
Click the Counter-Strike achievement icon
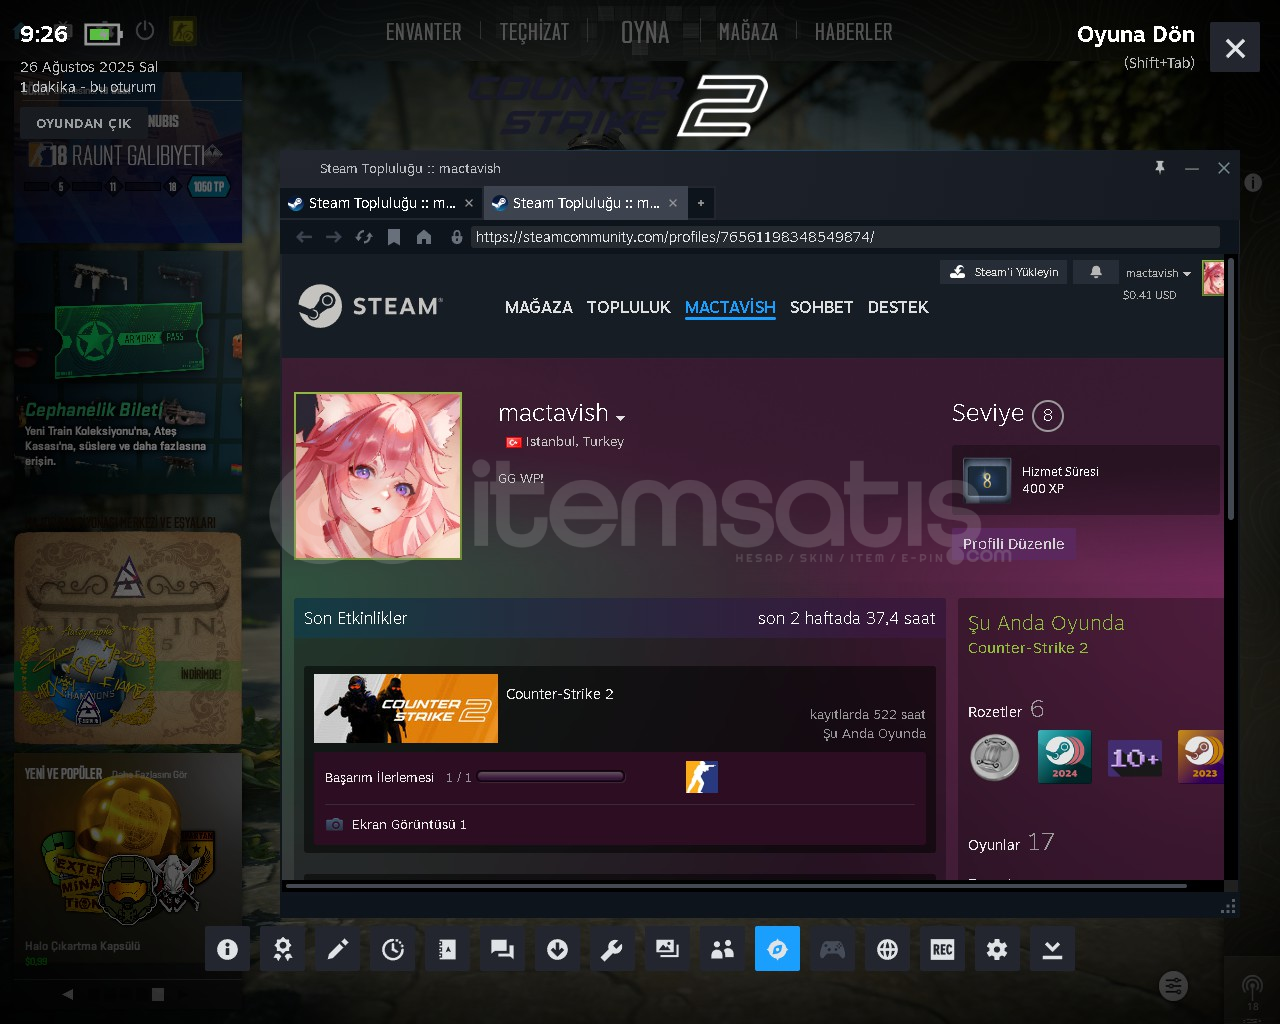click(701, 777)
